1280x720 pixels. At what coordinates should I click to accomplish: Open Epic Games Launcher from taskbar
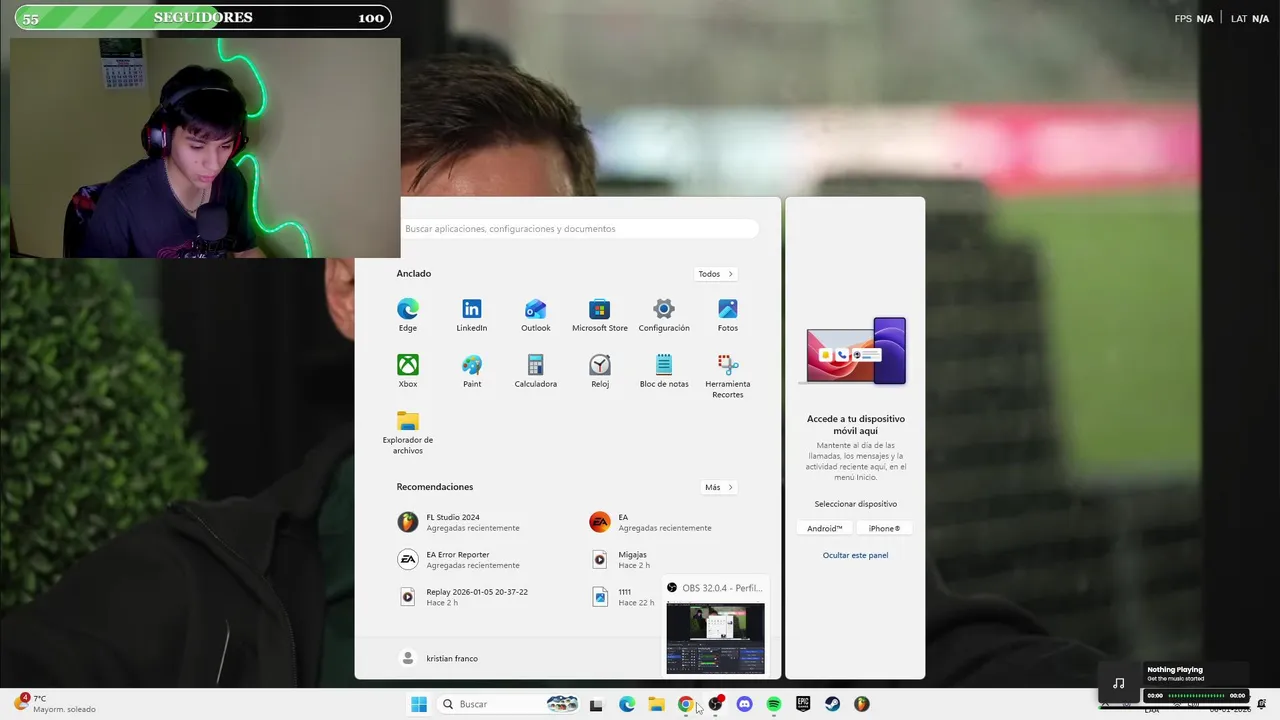(803, 704)
